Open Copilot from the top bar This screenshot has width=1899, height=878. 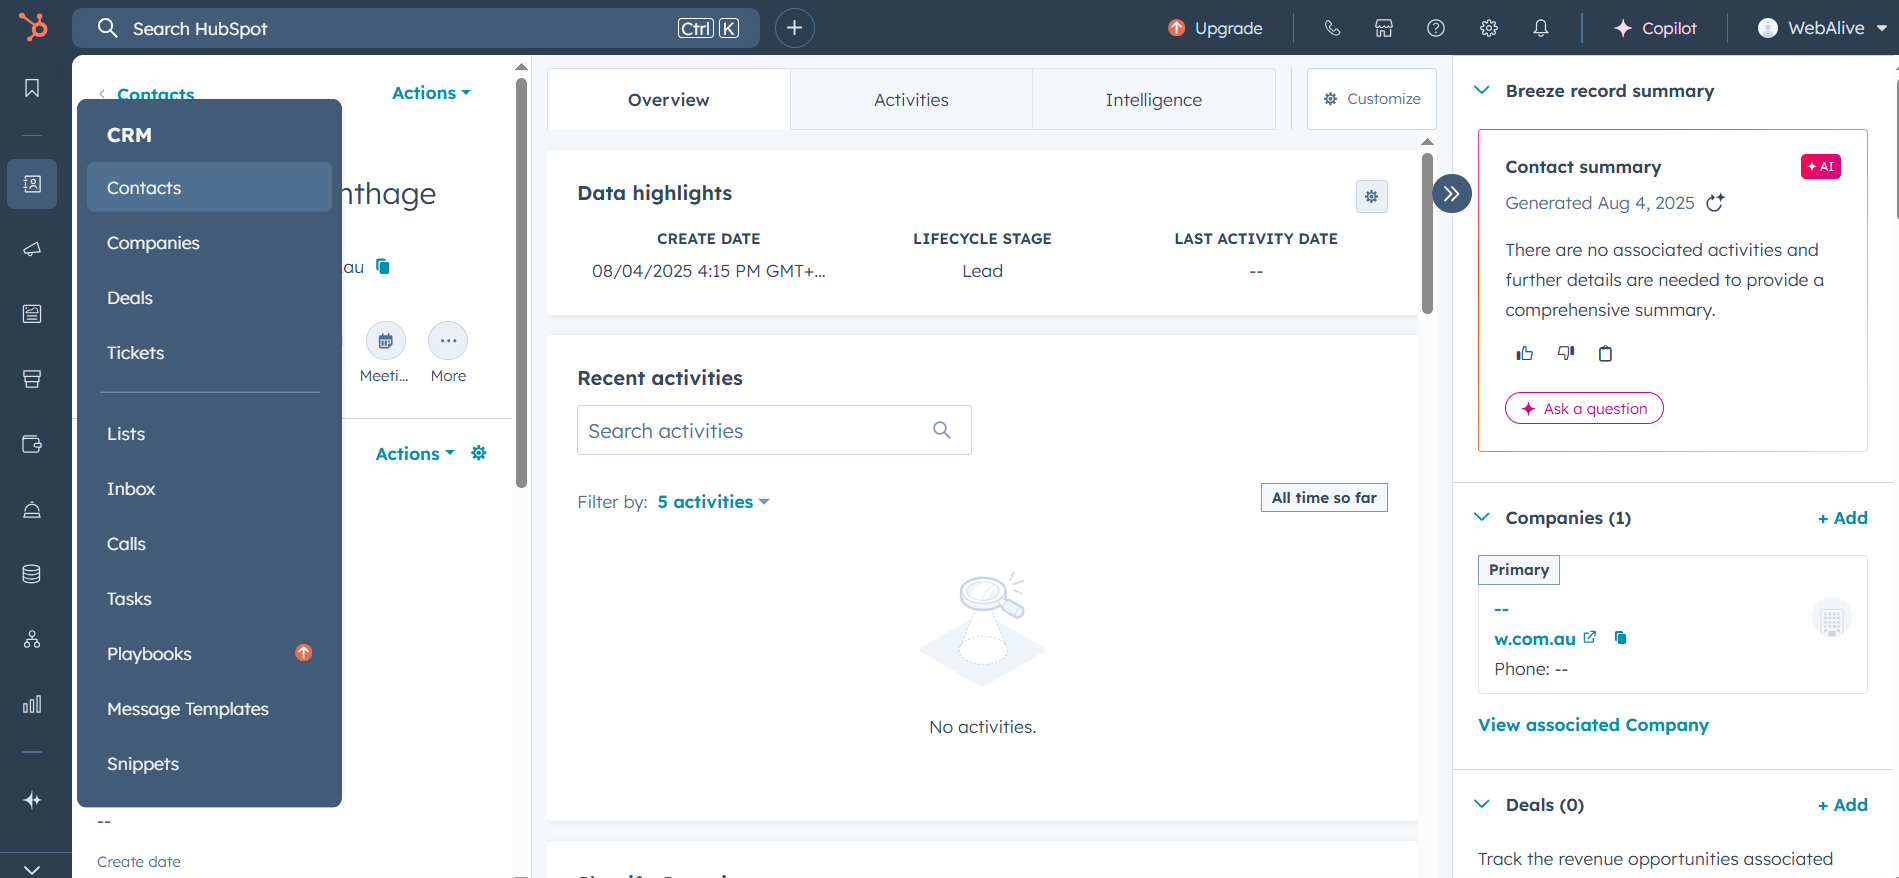[x=1655, y=28]
